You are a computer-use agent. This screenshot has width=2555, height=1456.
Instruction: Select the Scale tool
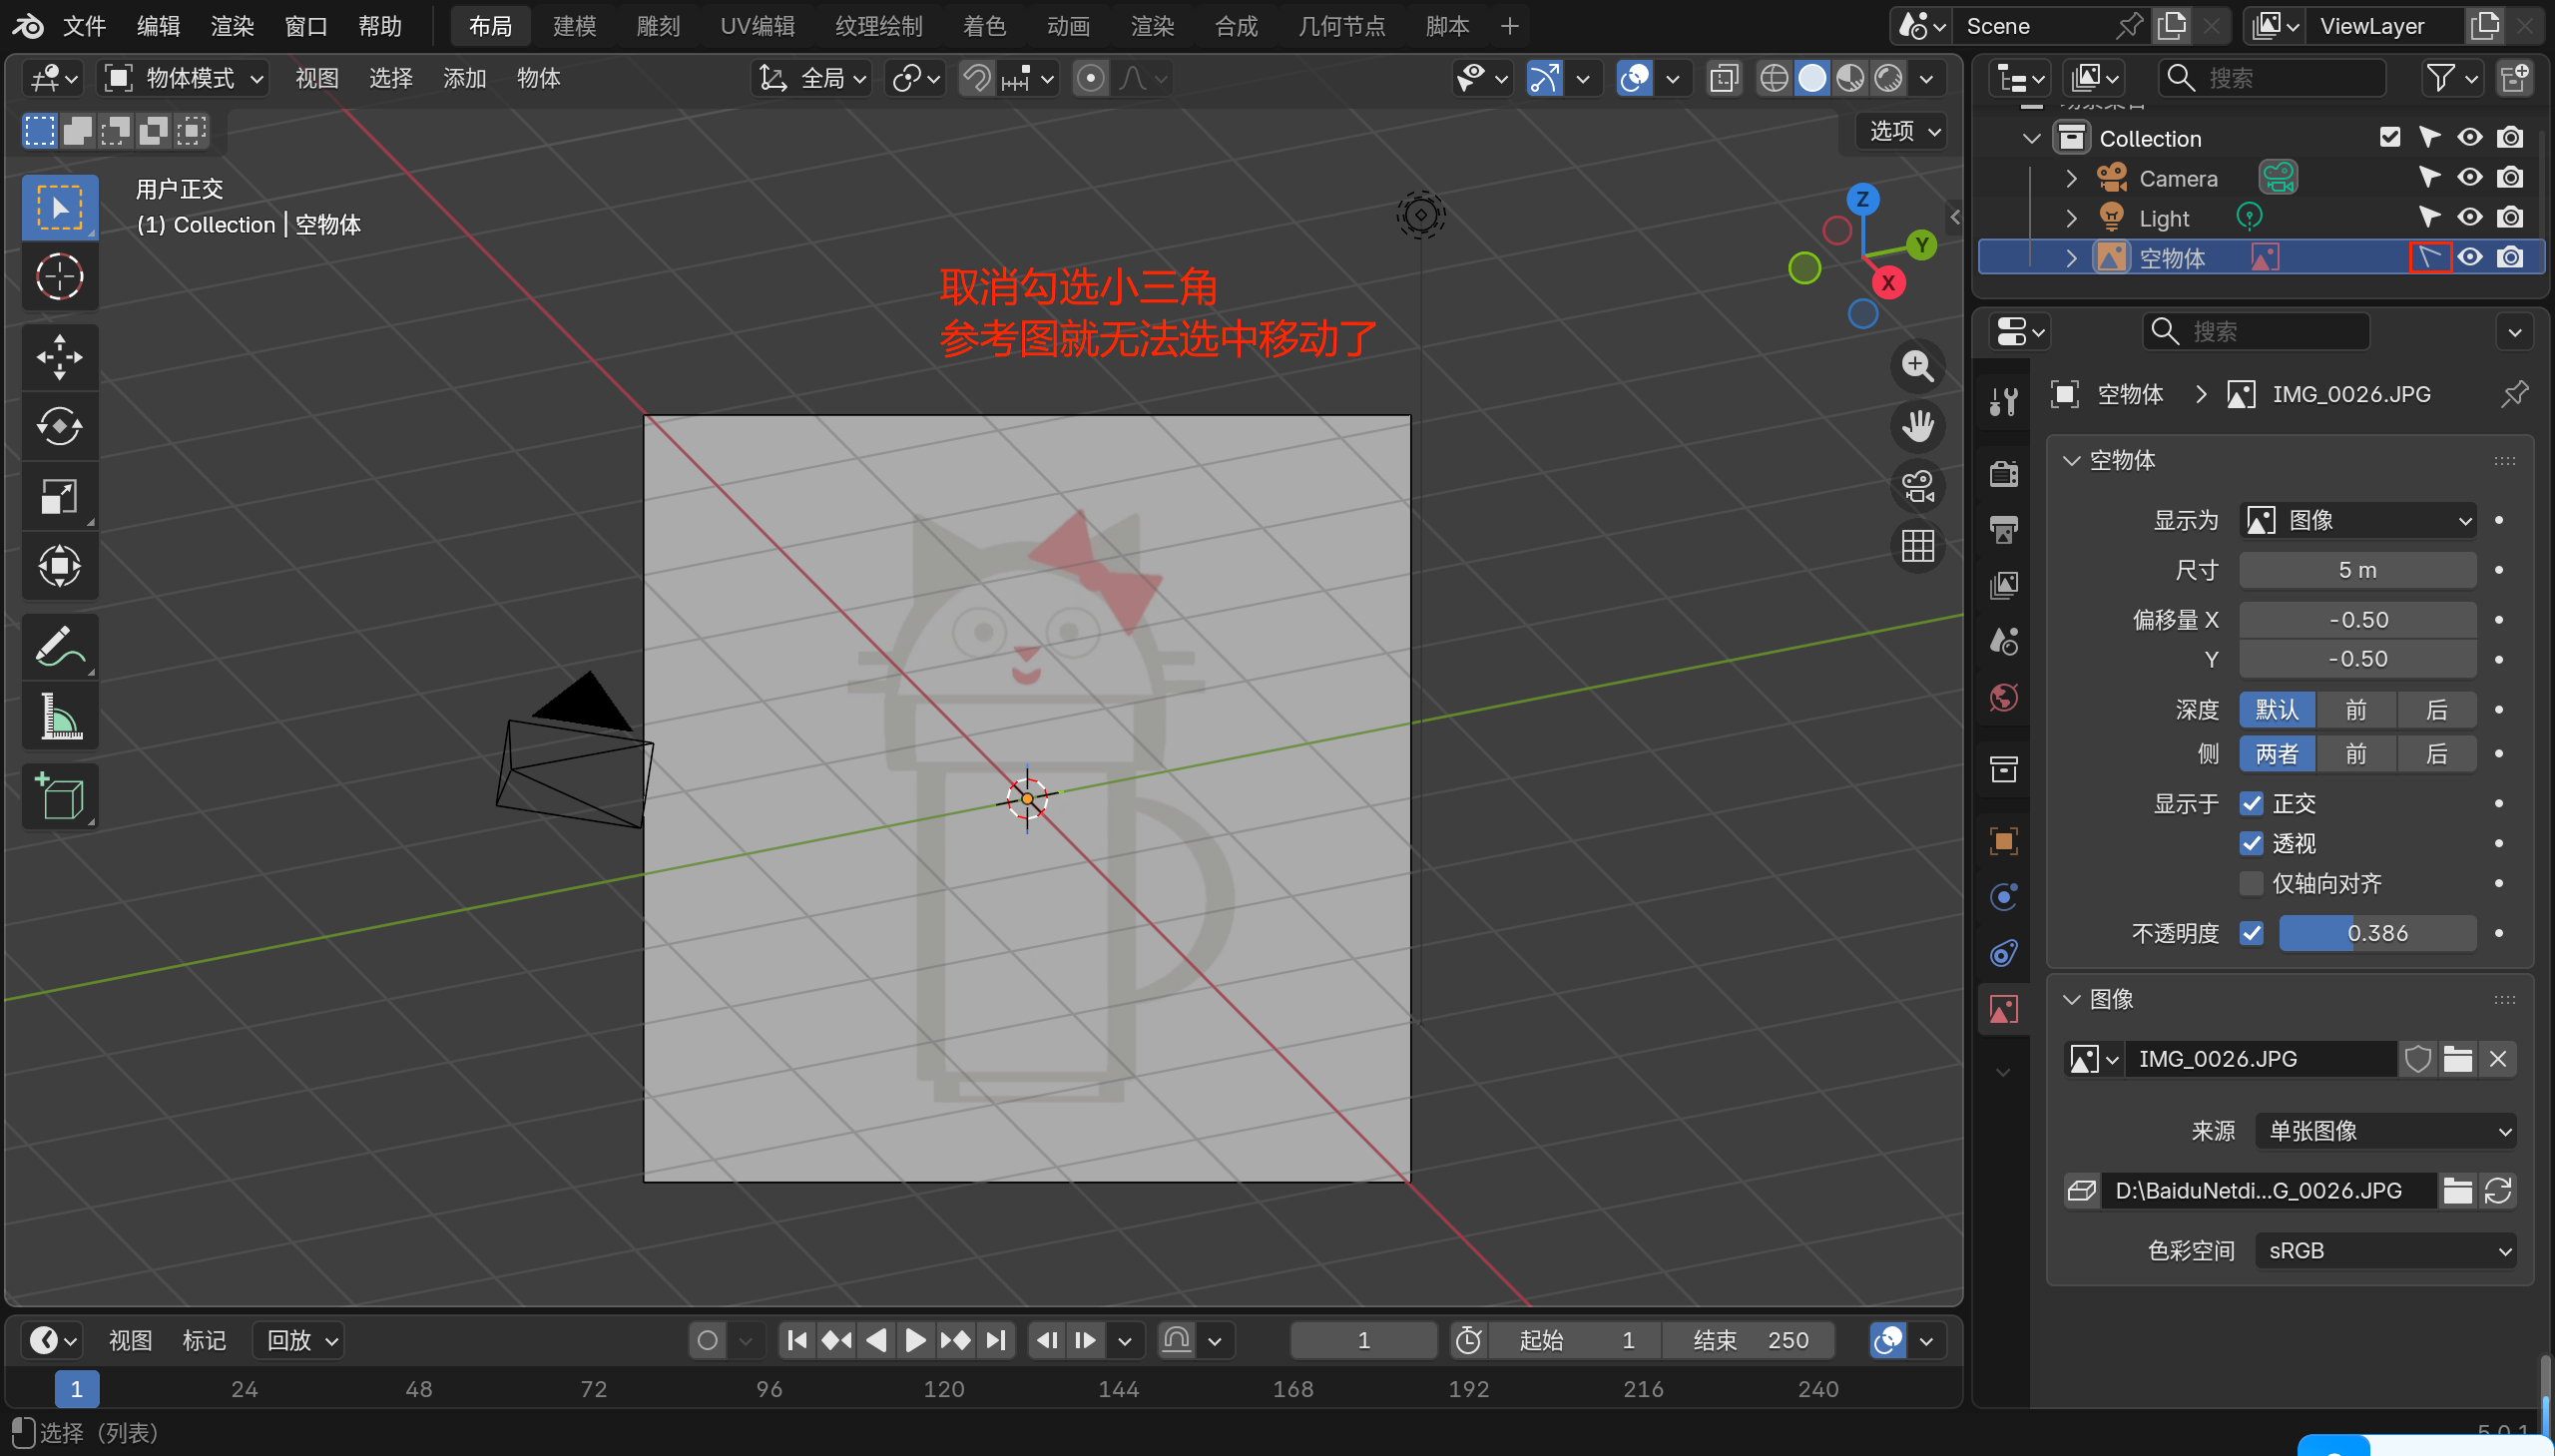click(59, 496)
